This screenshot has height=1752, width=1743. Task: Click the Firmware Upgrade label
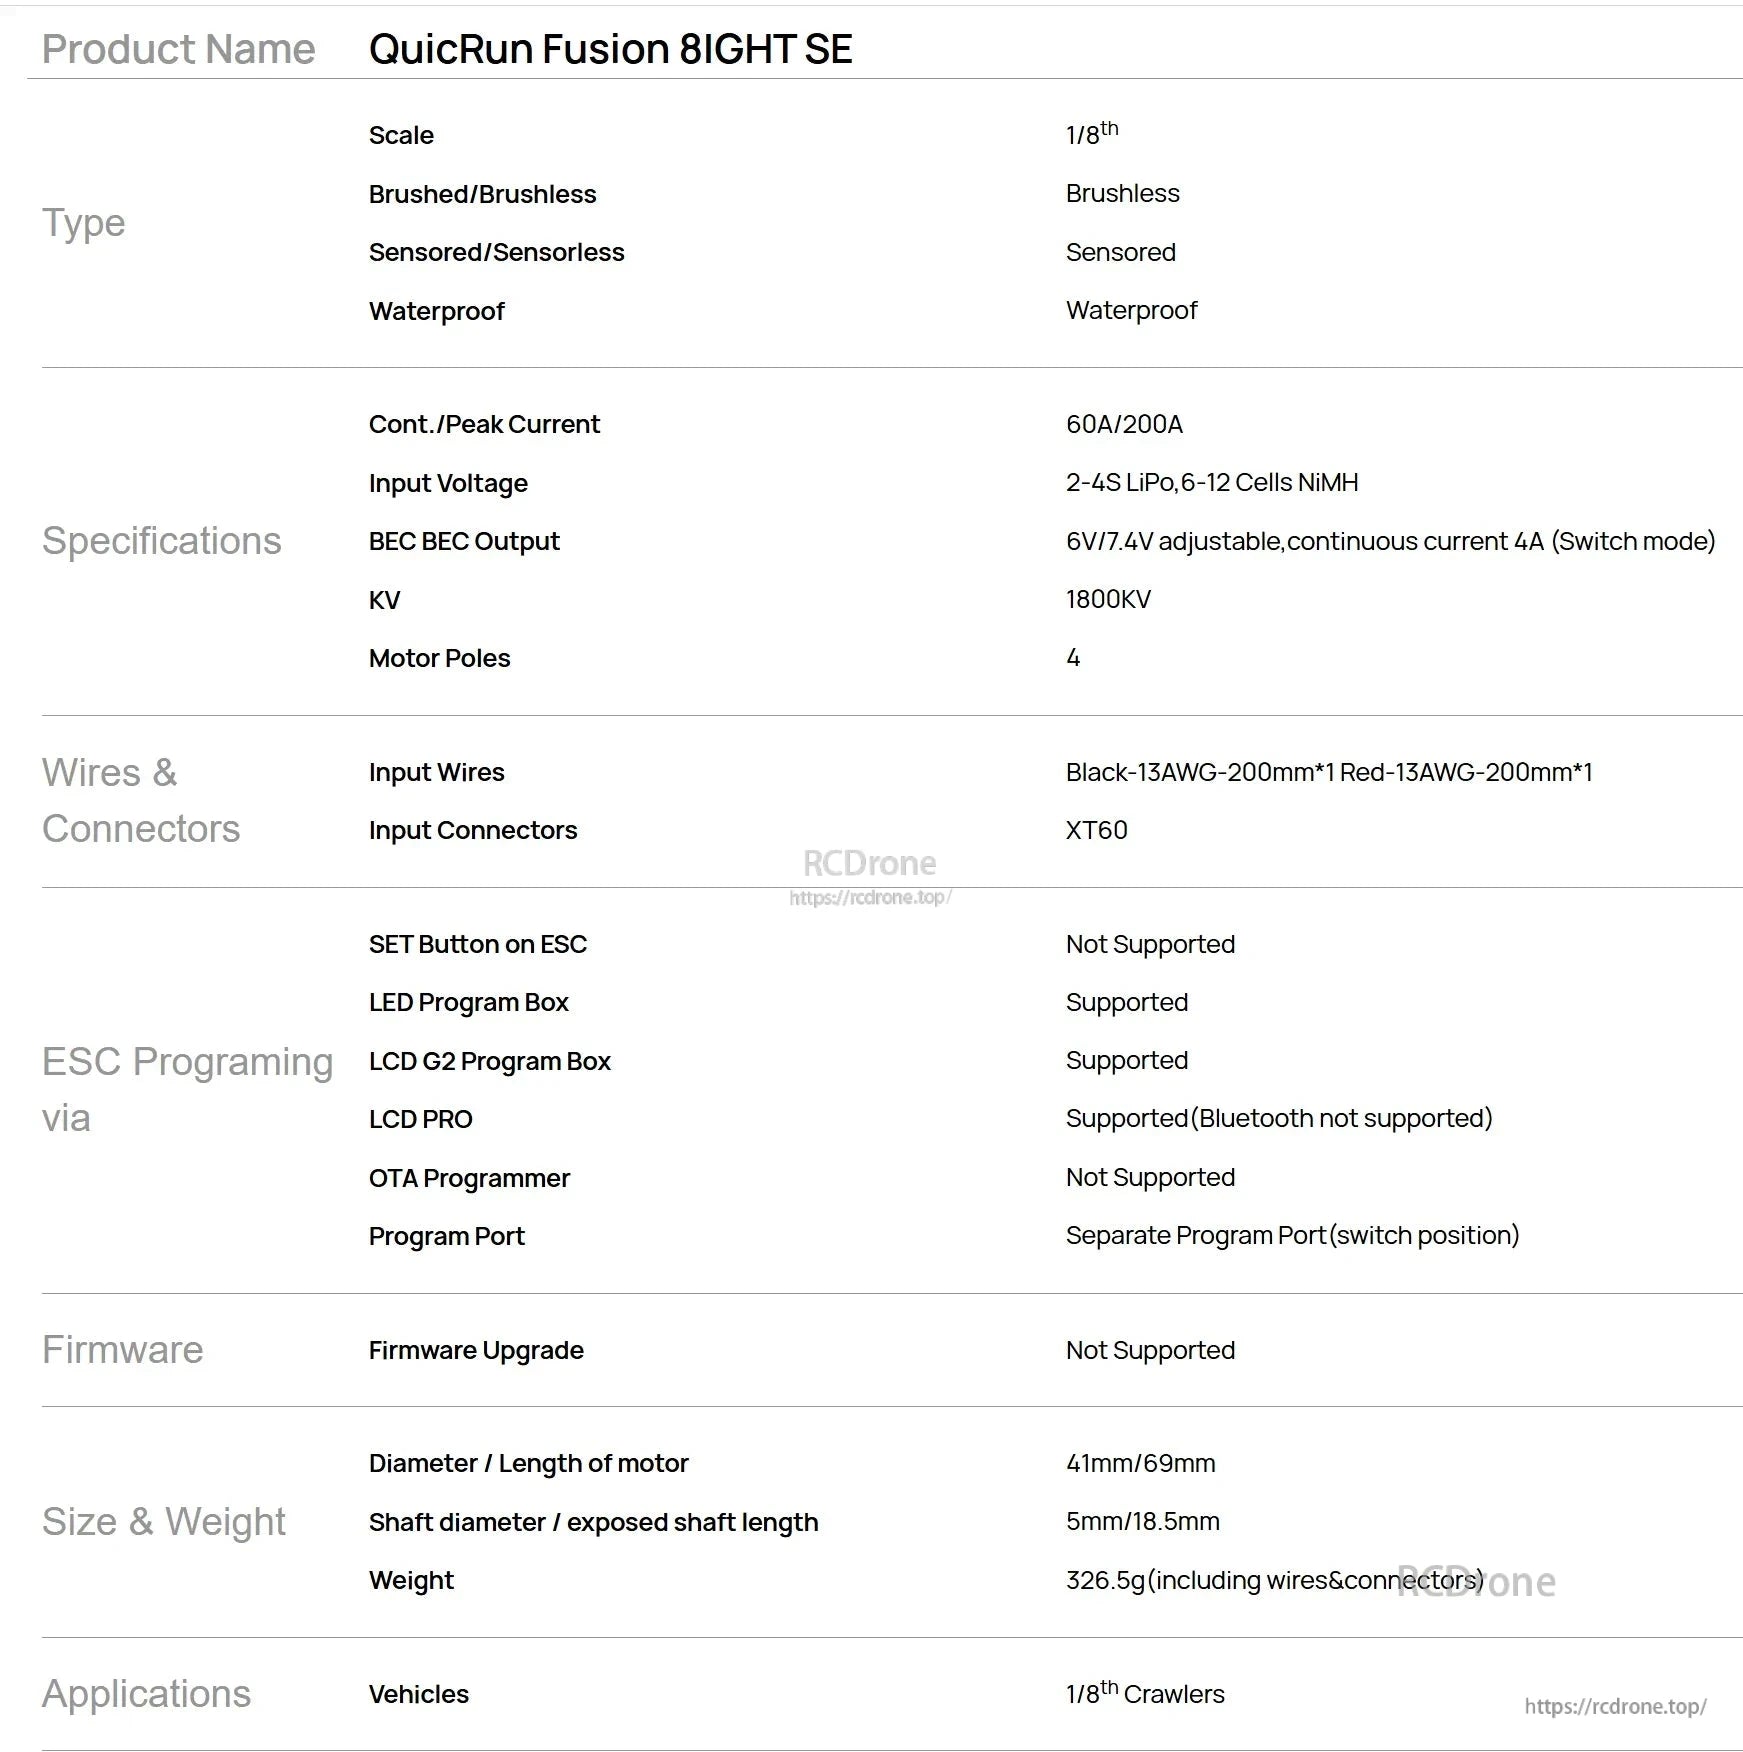coord(476,1350)
